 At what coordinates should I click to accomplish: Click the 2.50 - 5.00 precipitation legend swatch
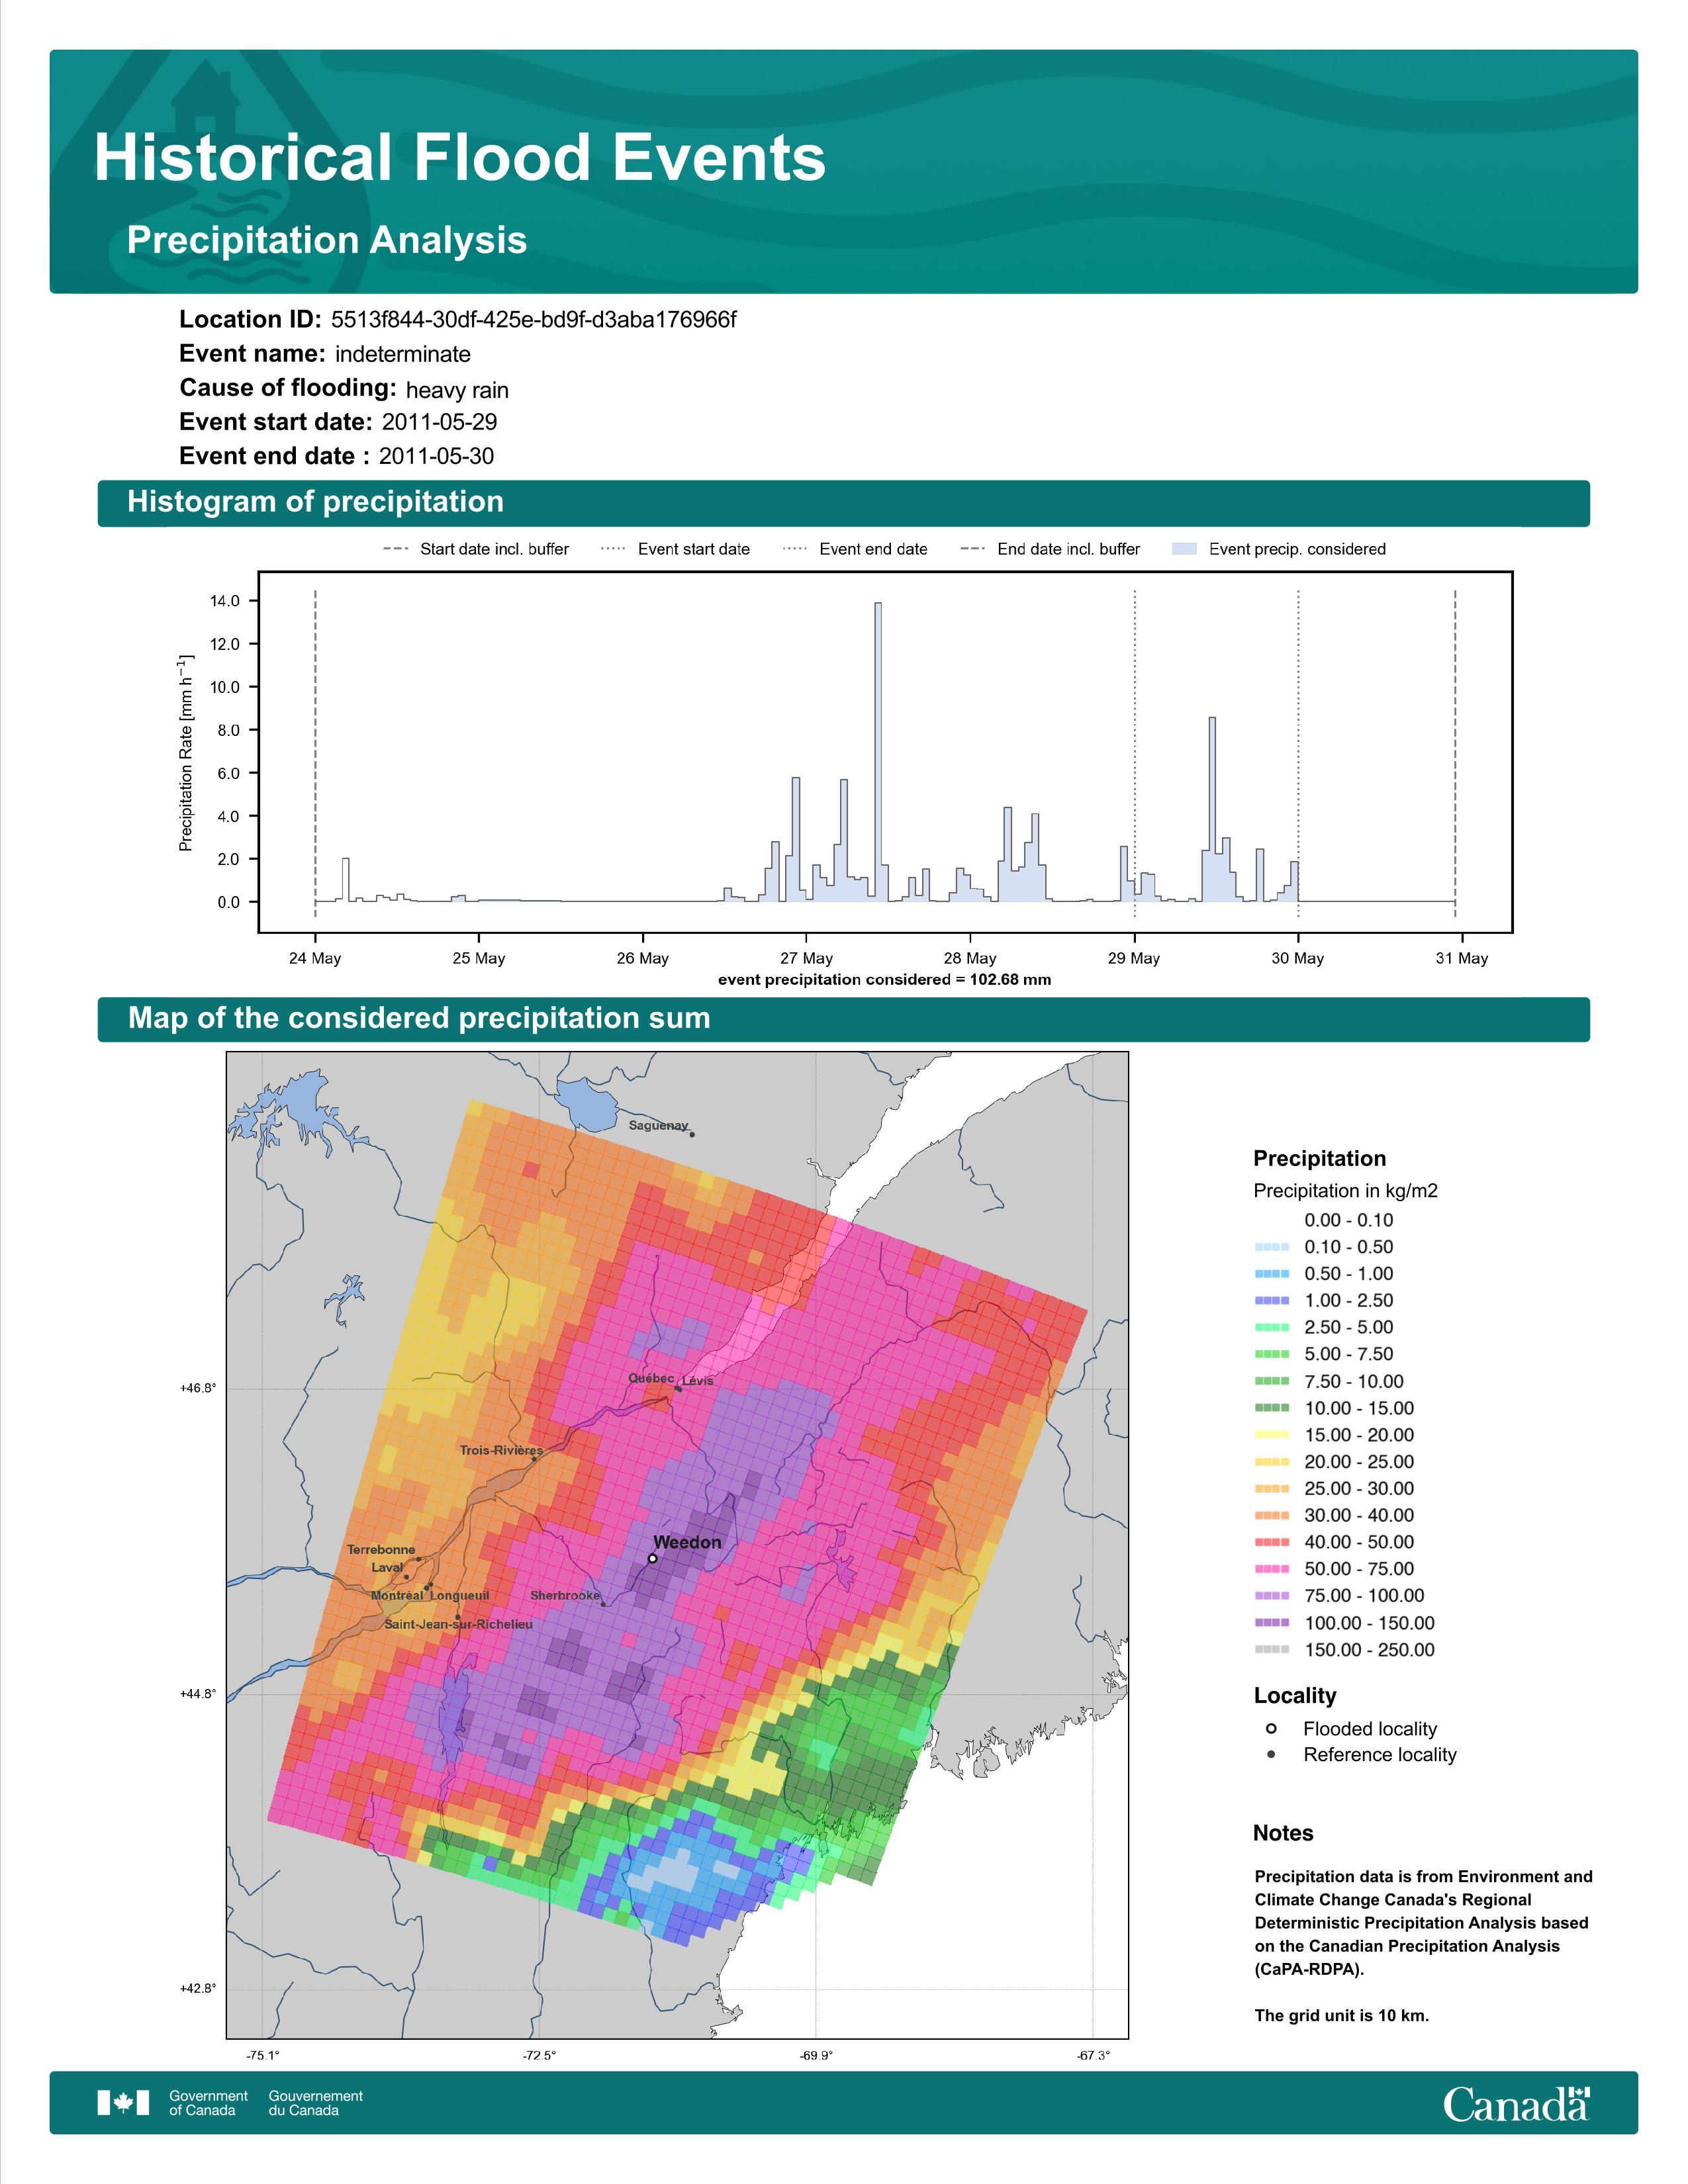coord(1272,1328)
